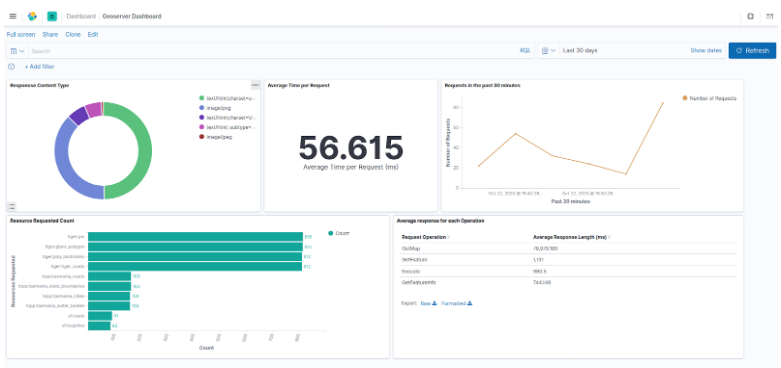781x368 pixels.
Task: Go to Dashboard breadcrumb
Action: pyautogui.click(x=81, y=16)
